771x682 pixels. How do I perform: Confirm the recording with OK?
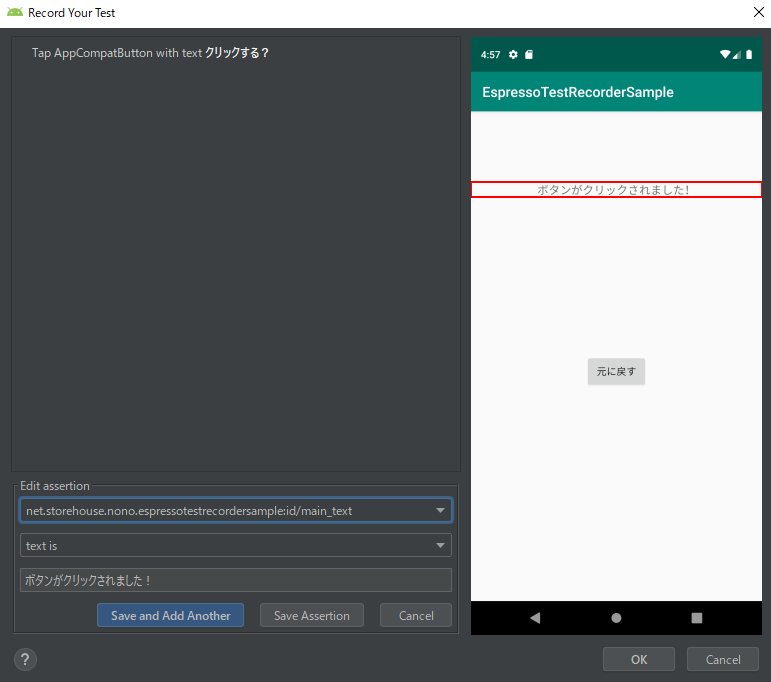pyautogui.click(x=639, y=659)
